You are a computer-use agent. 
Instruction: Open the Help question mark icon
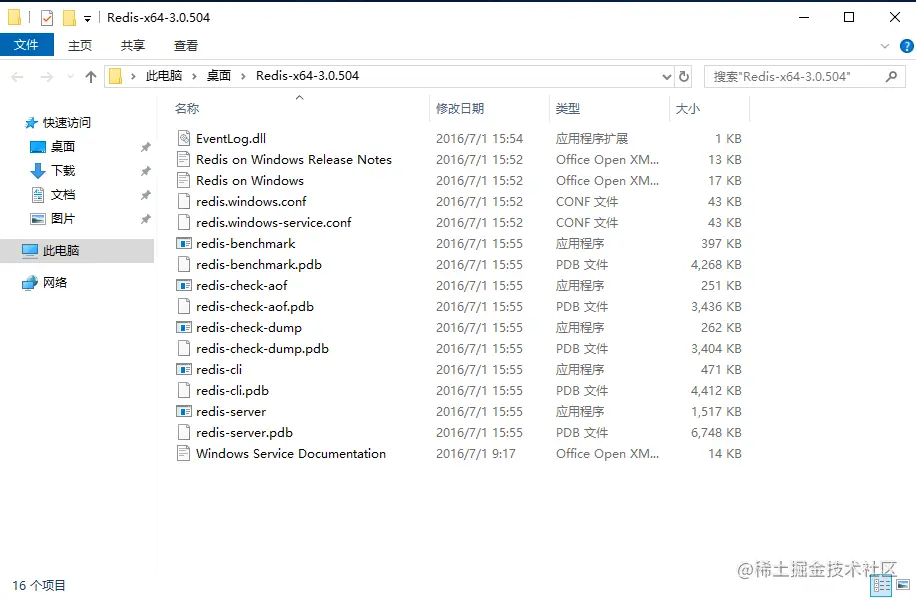905,45
